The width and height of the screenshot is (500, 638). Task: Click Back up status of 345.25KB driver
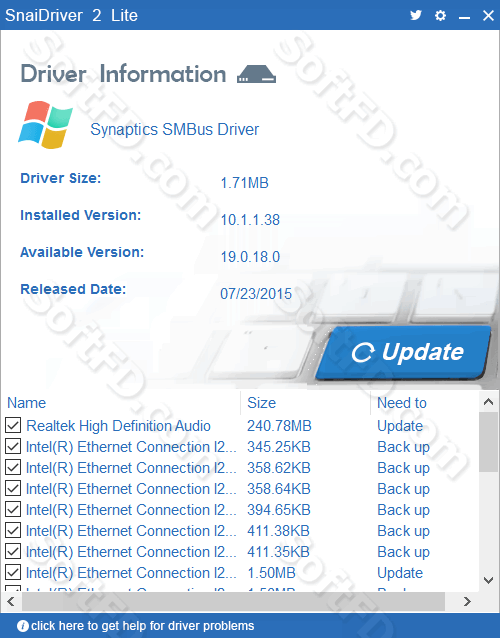tap(404, 447)
